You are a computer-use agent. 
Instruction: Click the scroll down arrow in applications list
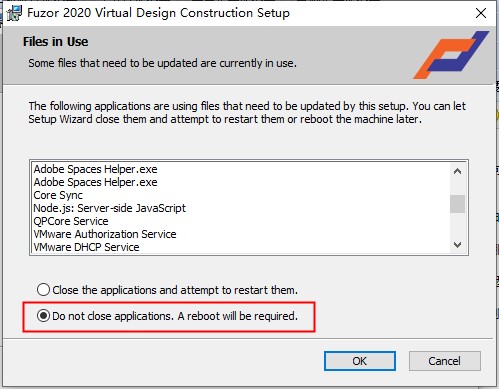tap(457, 245)
